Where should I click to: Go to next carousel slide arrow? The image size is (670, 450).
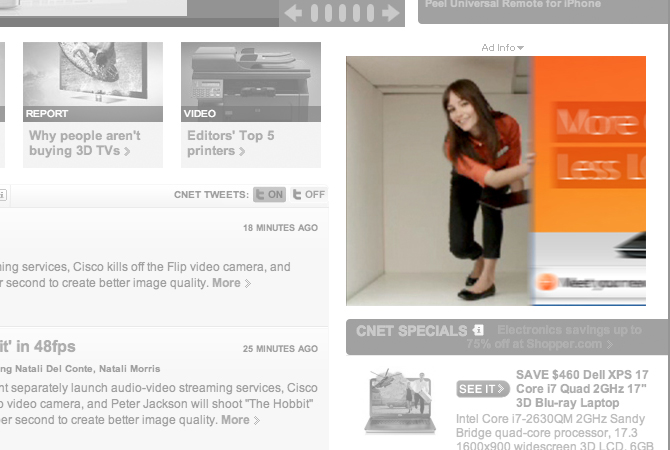[391, 13]
